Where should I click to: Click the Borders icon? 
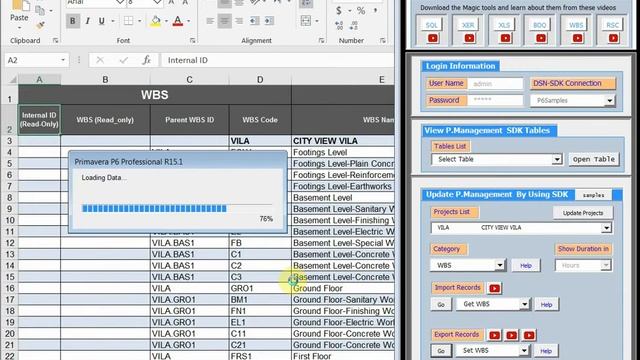coord(128,21)
